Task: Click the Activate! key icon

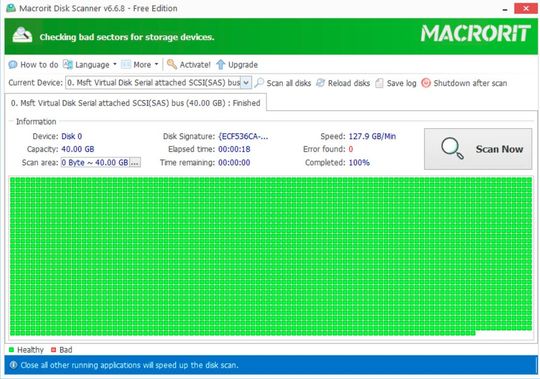Action: pos(172,64)
